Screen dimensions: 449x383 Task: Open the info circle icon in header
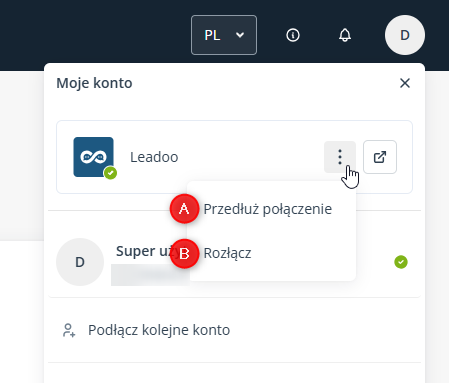[x=293, y=35]
